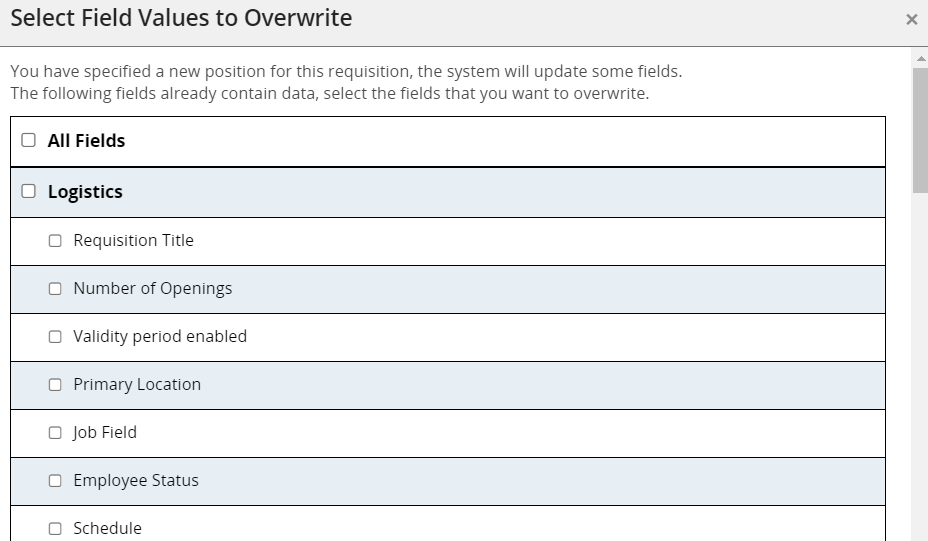The width and height of the screenshot is (928, 541).
Task: Click the 'Employee Status' label text
Action: pyautogui.click(x=136, y=480)
